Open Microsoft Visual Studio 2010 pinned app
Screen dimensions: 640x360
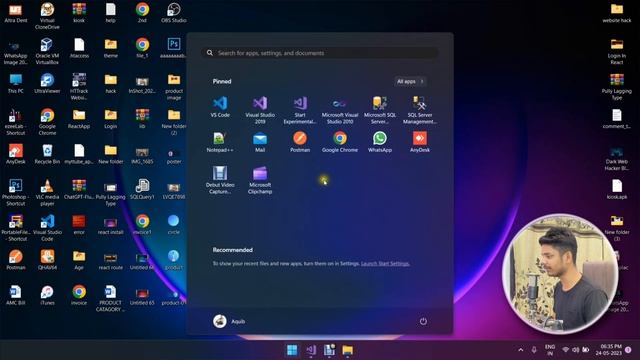tap(340, 110)
